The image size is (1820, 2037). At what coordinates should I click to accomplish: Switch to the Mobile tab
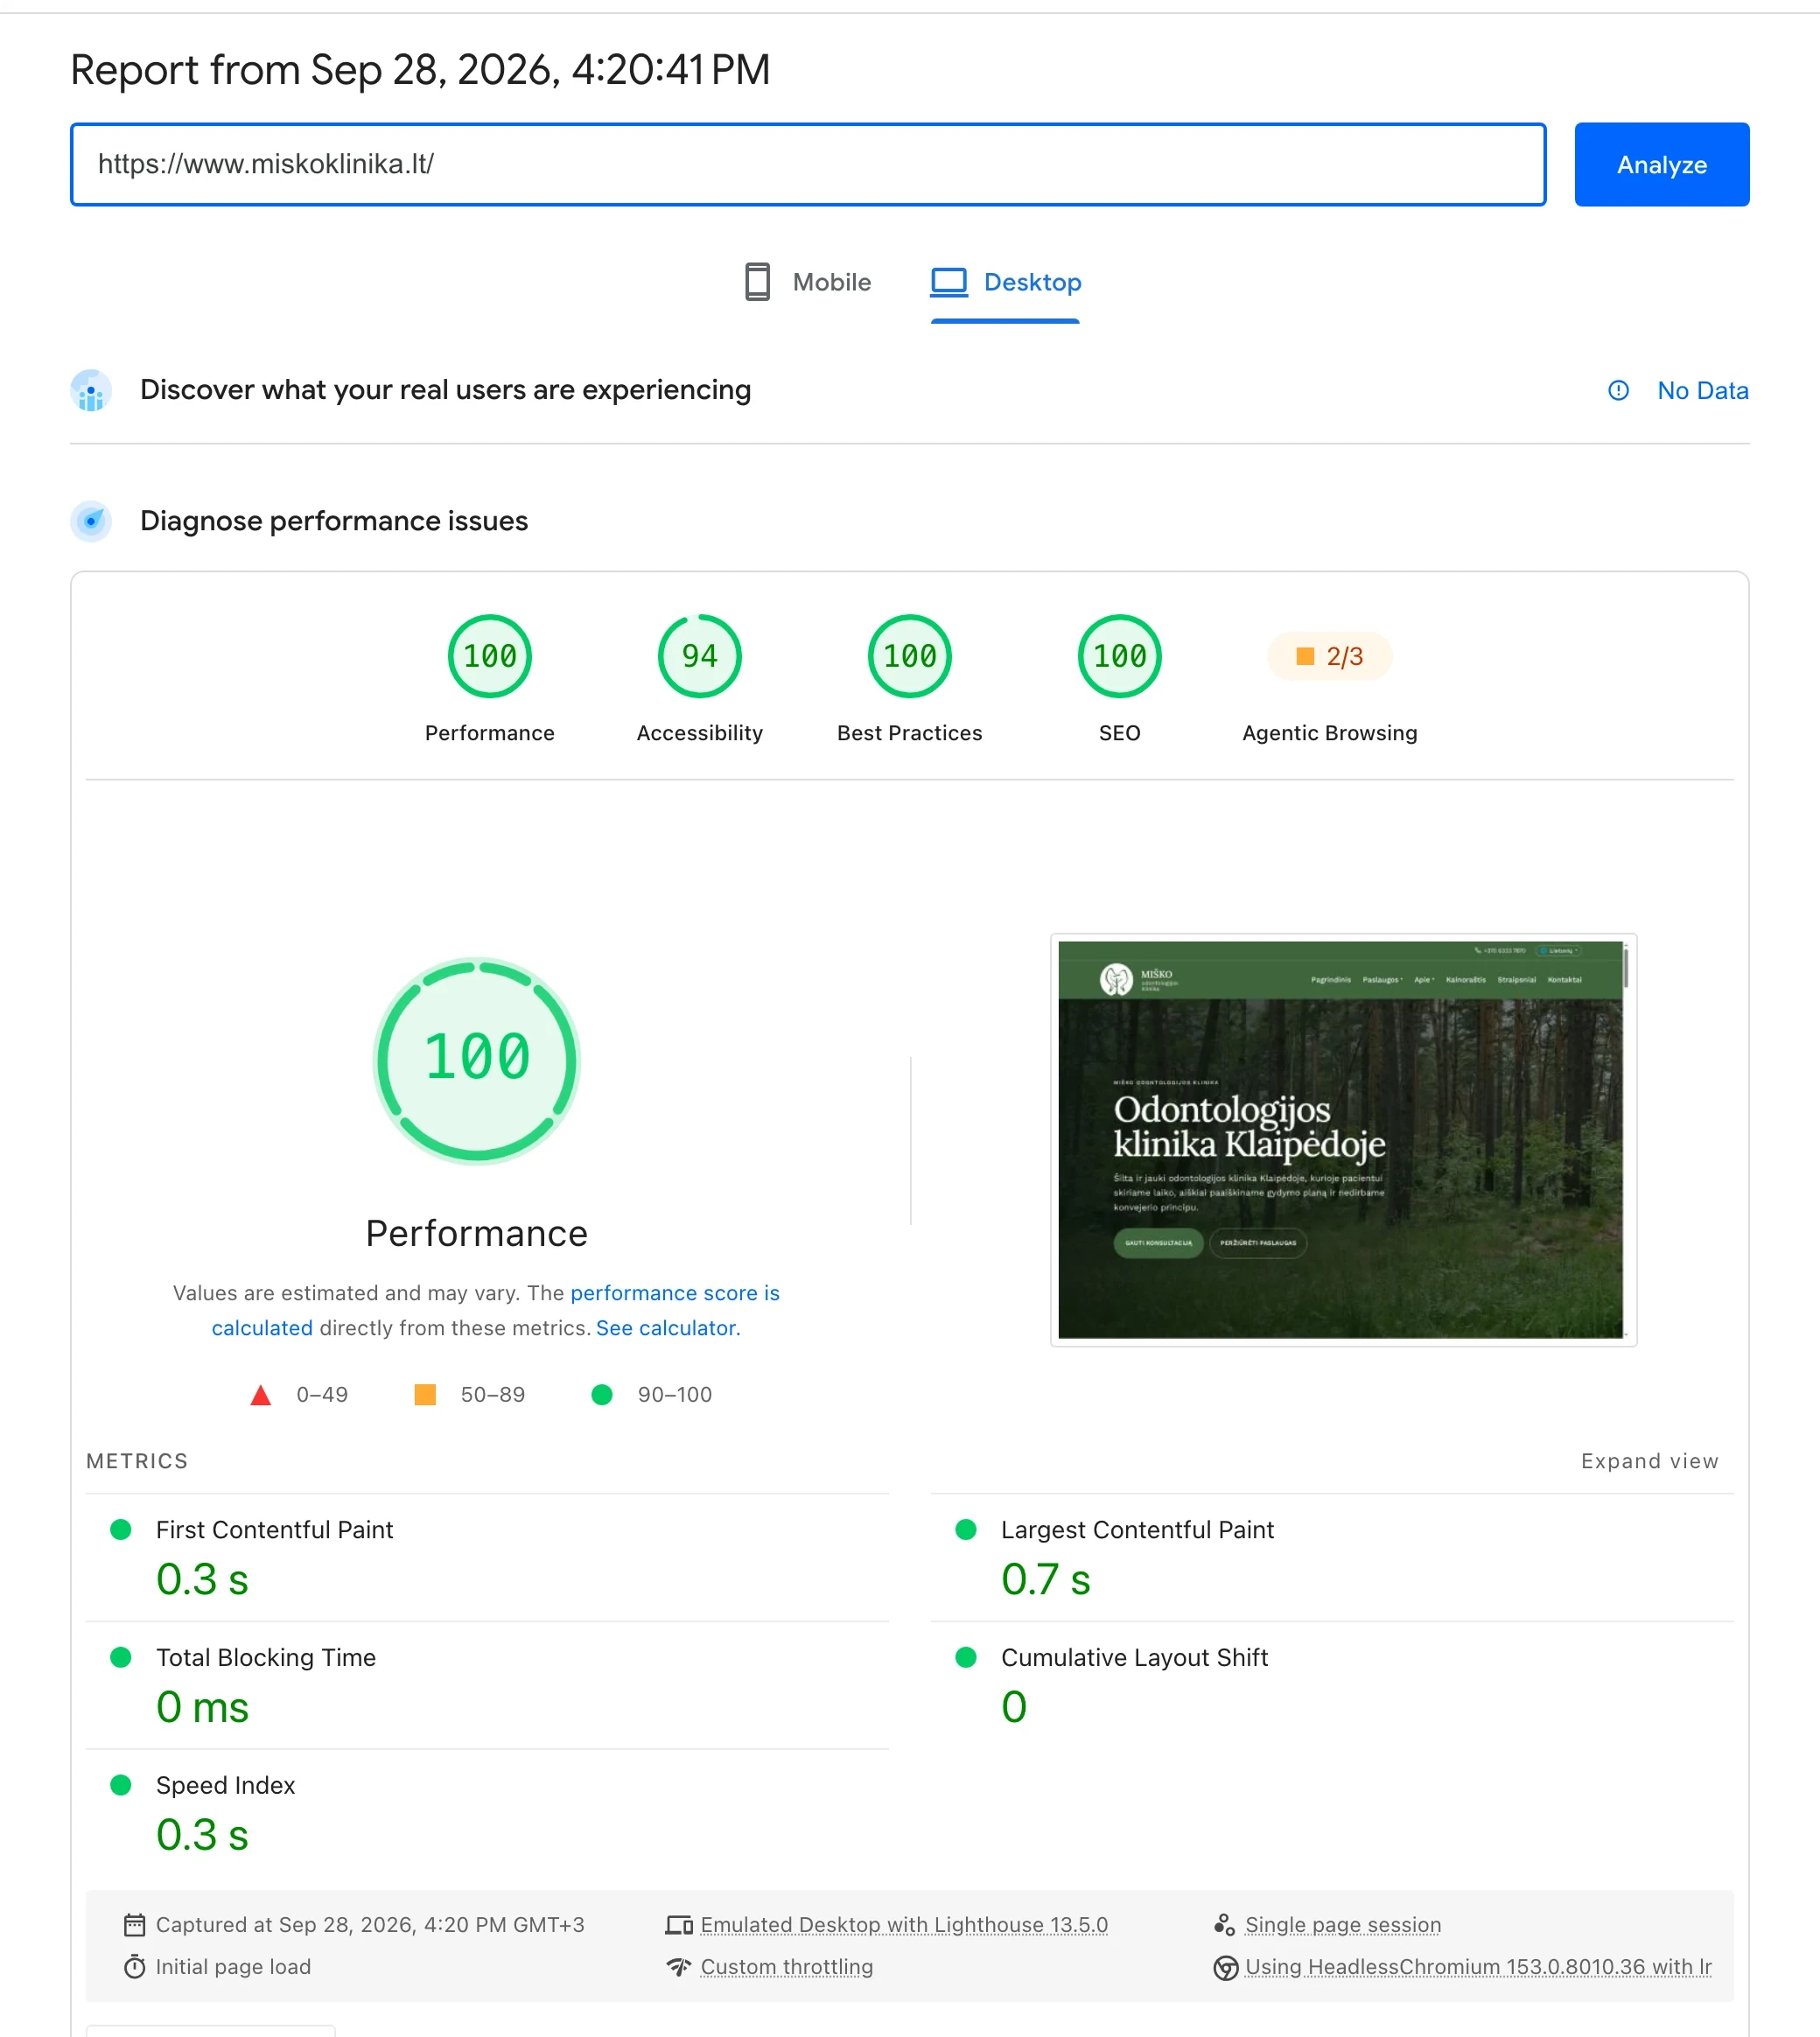pyautogui.click(x=808, y=282)
